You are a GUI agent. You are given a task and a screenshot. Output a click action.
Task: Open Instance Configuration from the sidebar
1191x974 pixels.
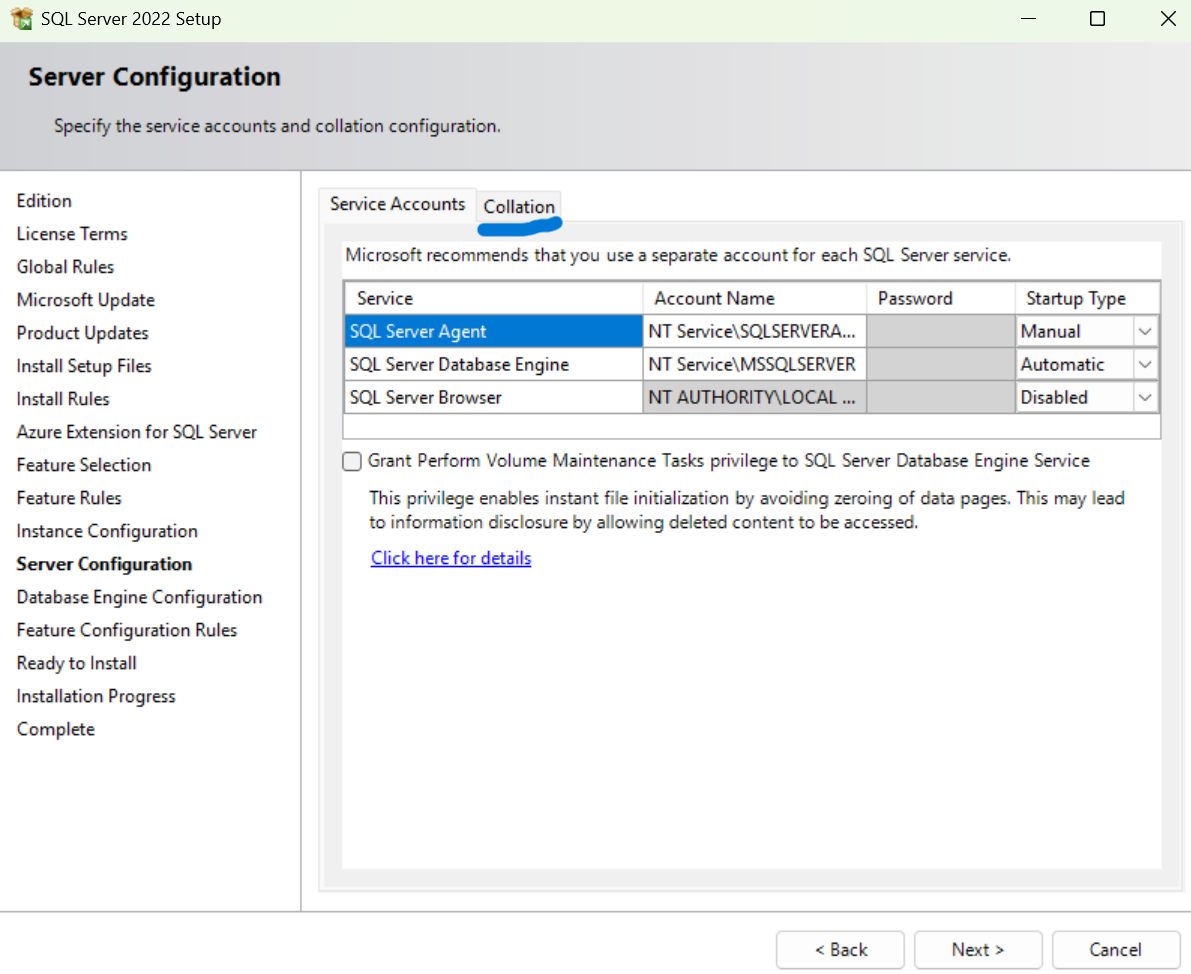(106, 531)
